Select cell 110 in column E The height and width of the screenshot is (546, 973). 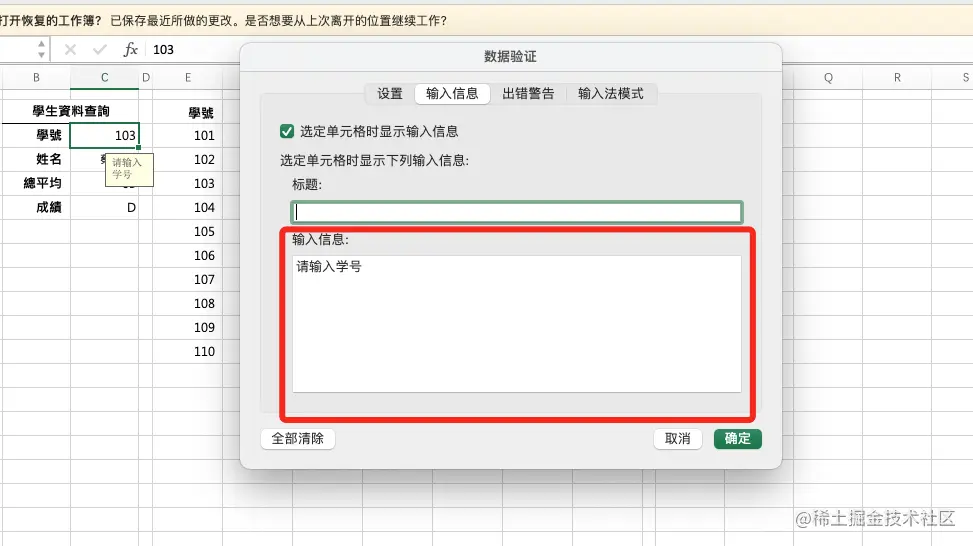[187, 351]
